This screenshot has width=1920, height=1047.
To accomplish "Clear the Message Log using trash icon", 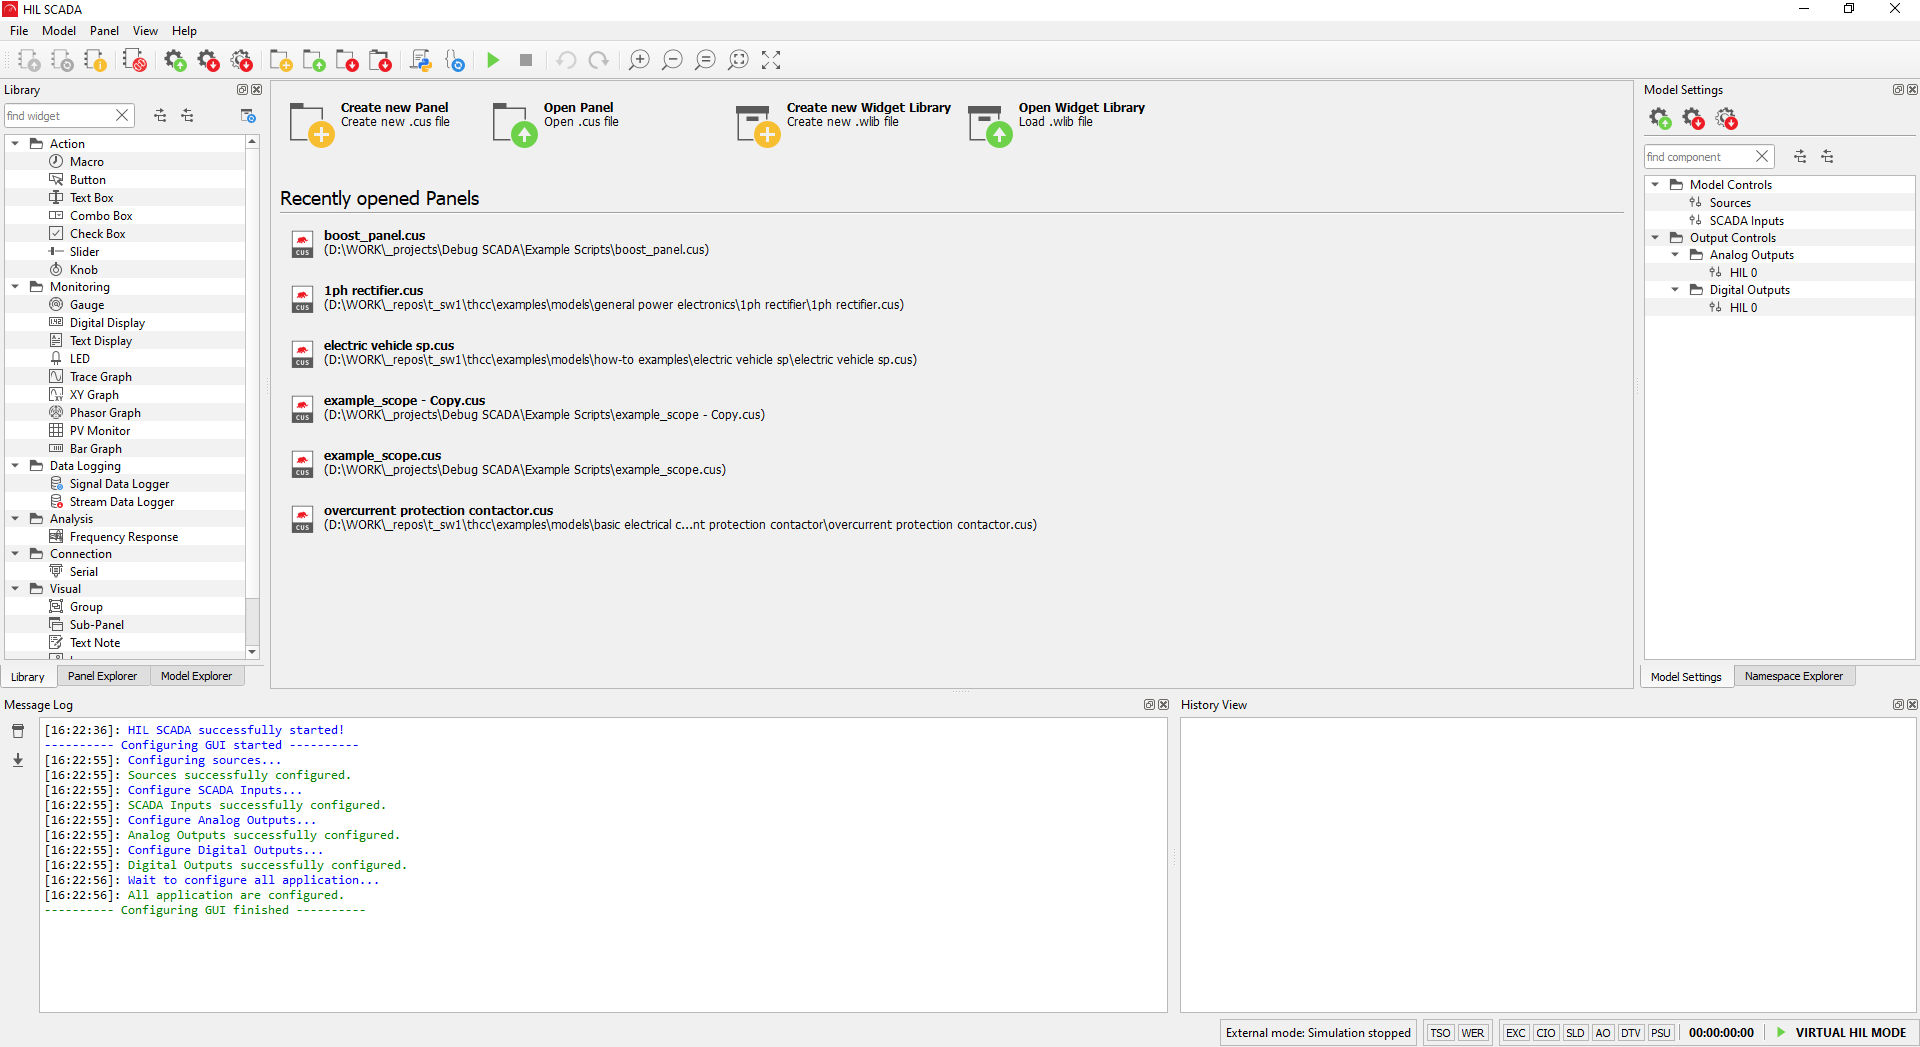I will 18,731.
